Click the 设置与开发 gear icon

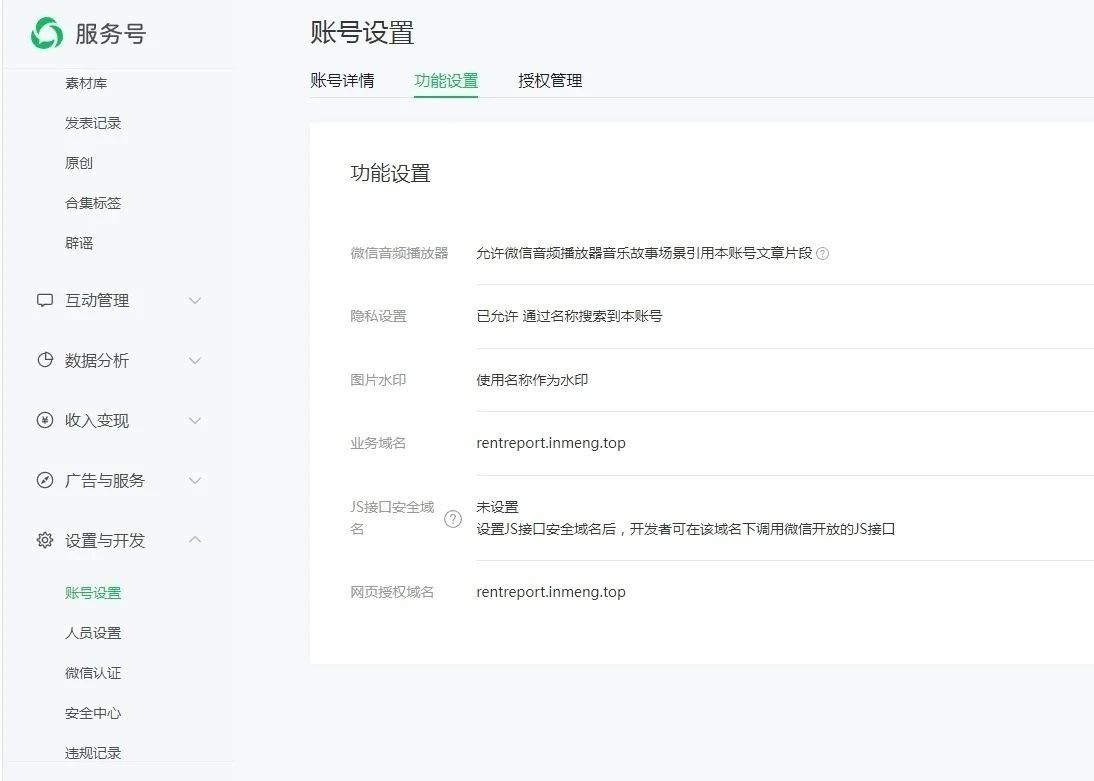tap(45, 540)
